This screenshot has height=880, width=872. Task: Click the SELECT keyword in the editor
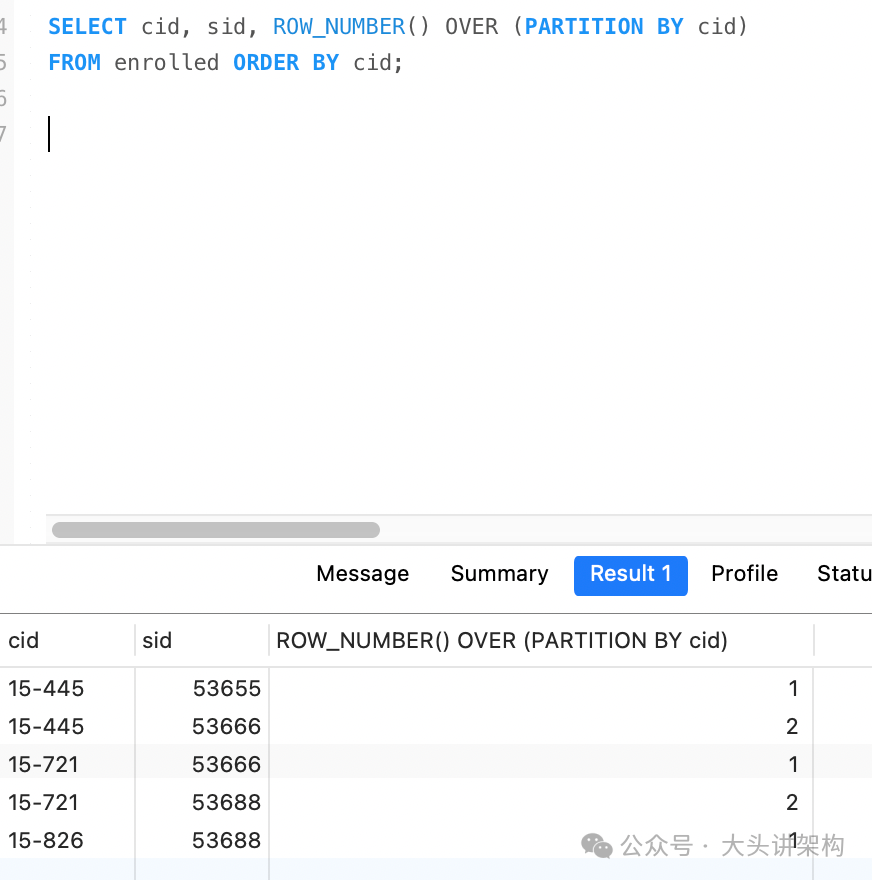pos(88,27)
